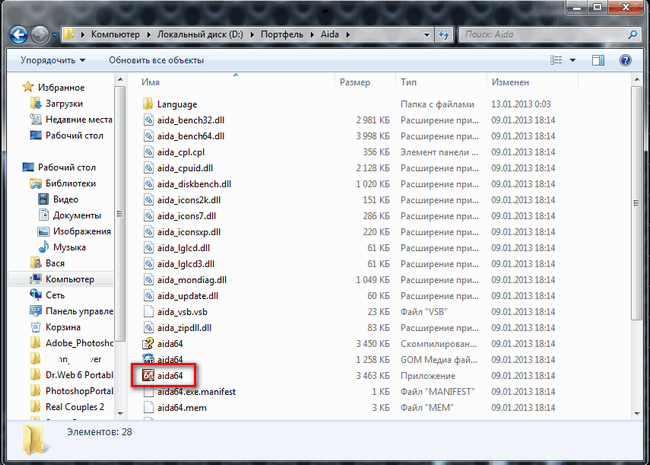Click the 'Изображения' library icon
This screenshot has height=465, width=650.
click(x=43, y=231)
